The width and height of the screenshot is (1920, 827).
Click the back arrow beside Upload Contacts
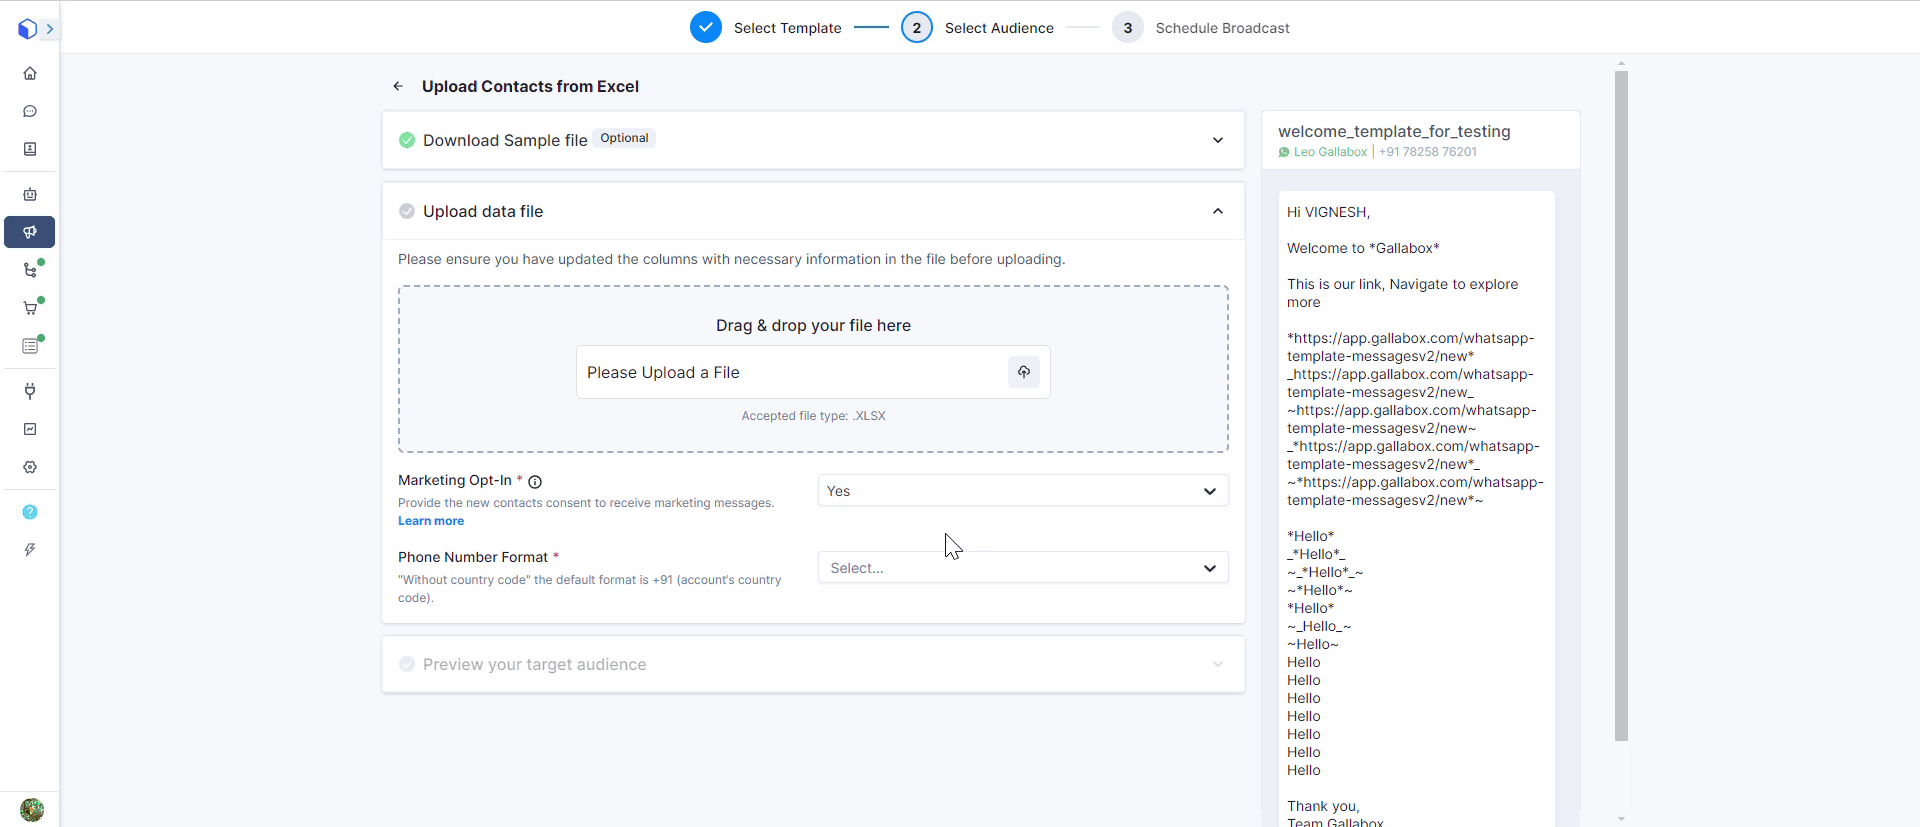click(x=398, y=86)
